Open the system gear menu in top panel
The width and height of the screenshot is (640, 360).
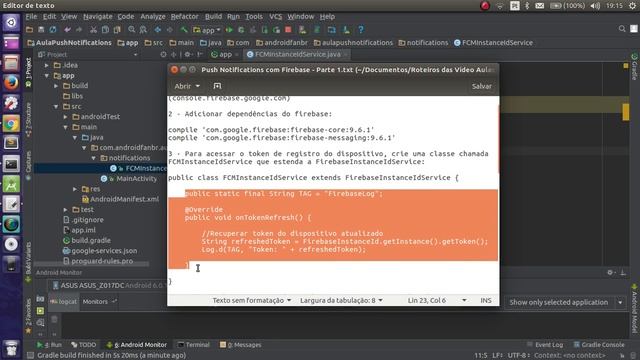[632, 6]
